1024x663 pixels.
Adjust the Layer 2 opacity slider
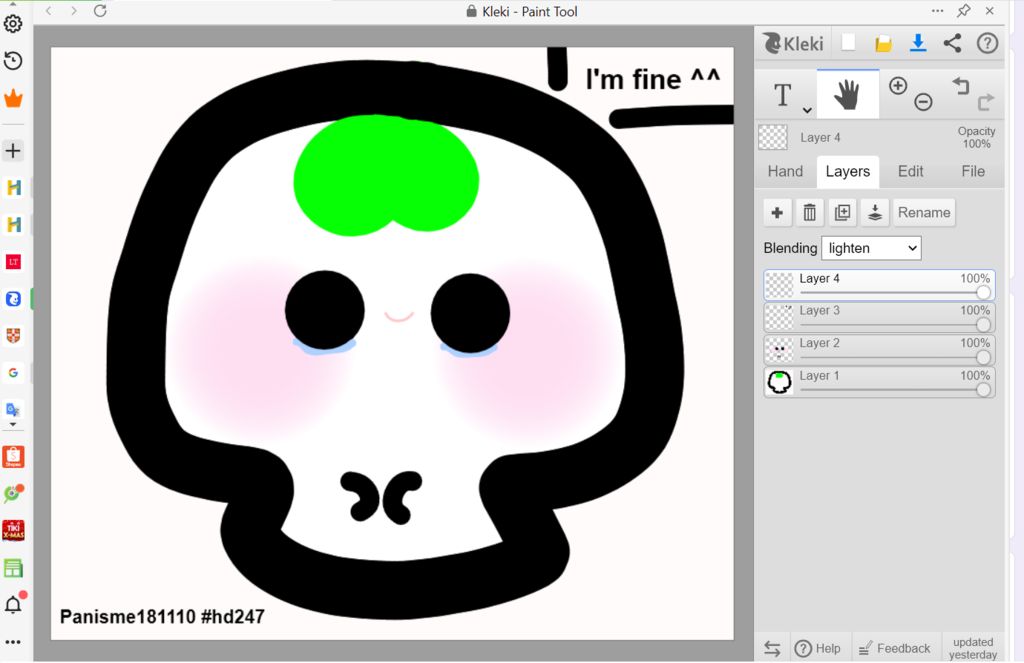pos(894,357)
